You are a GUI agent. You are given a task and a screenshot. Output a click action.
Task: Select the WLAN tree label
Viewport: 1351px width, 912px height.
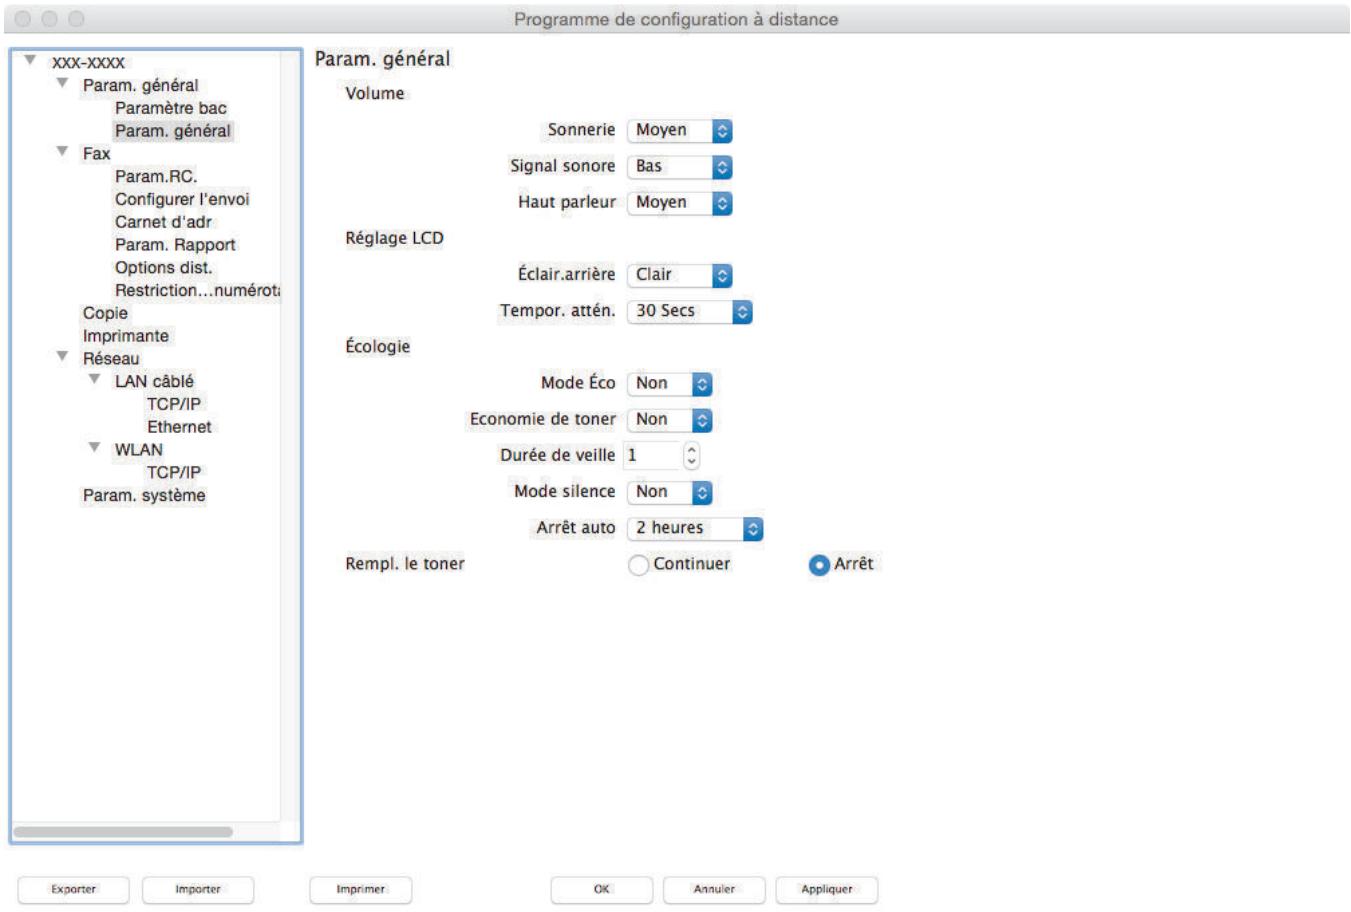pyautogui.click(x=138, y=450)
